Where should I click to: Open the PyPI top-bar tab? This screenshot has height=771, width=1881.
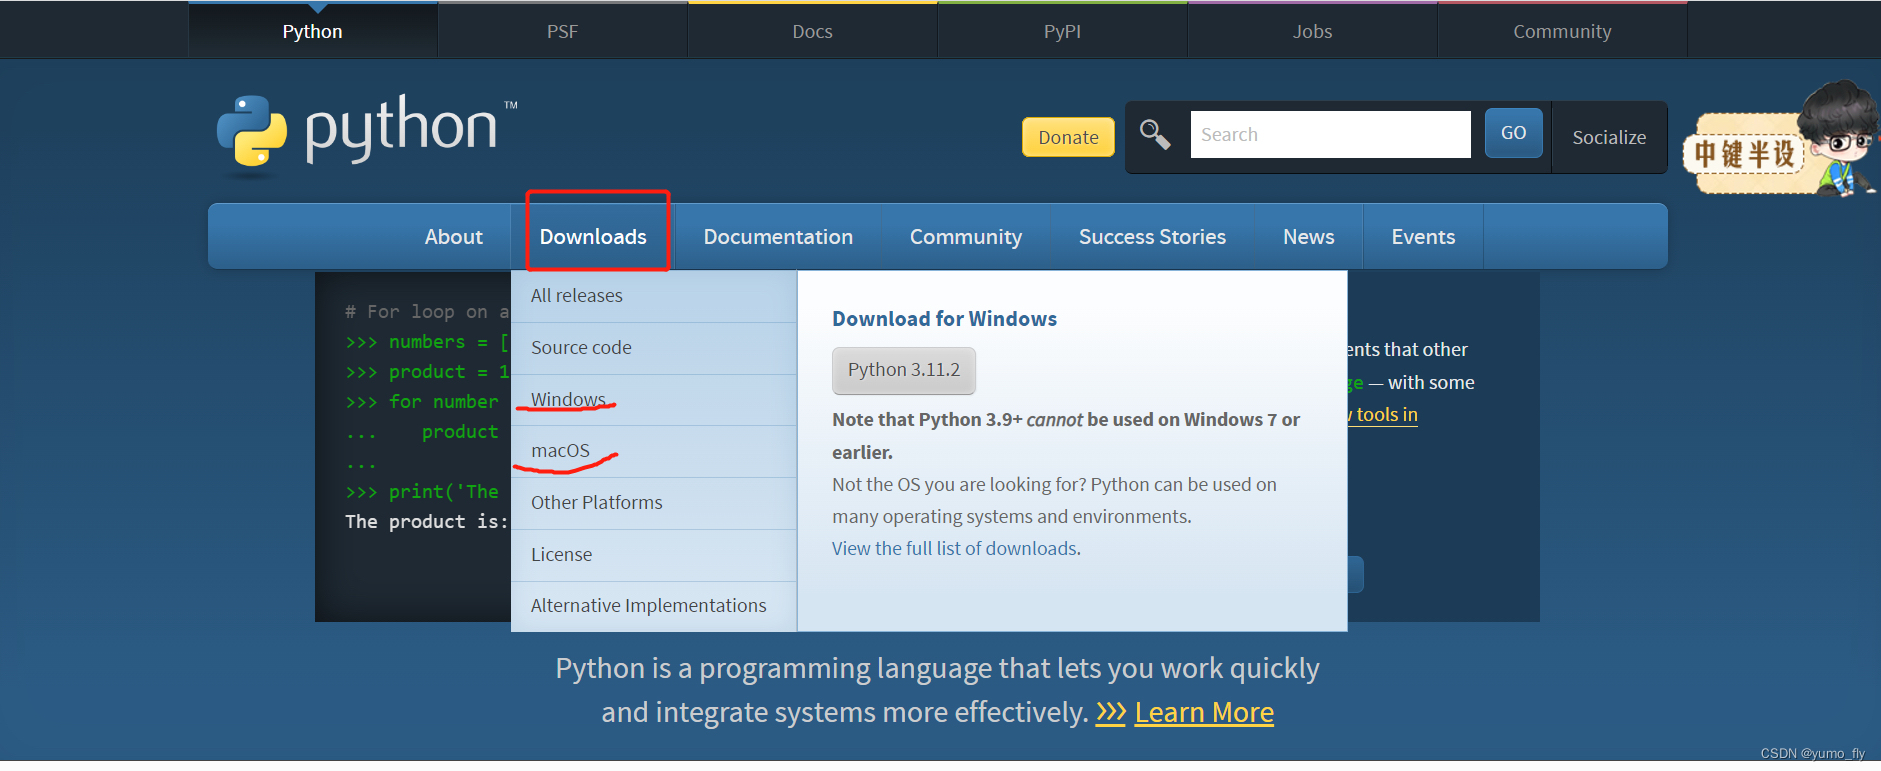(x=1062, y=31)
